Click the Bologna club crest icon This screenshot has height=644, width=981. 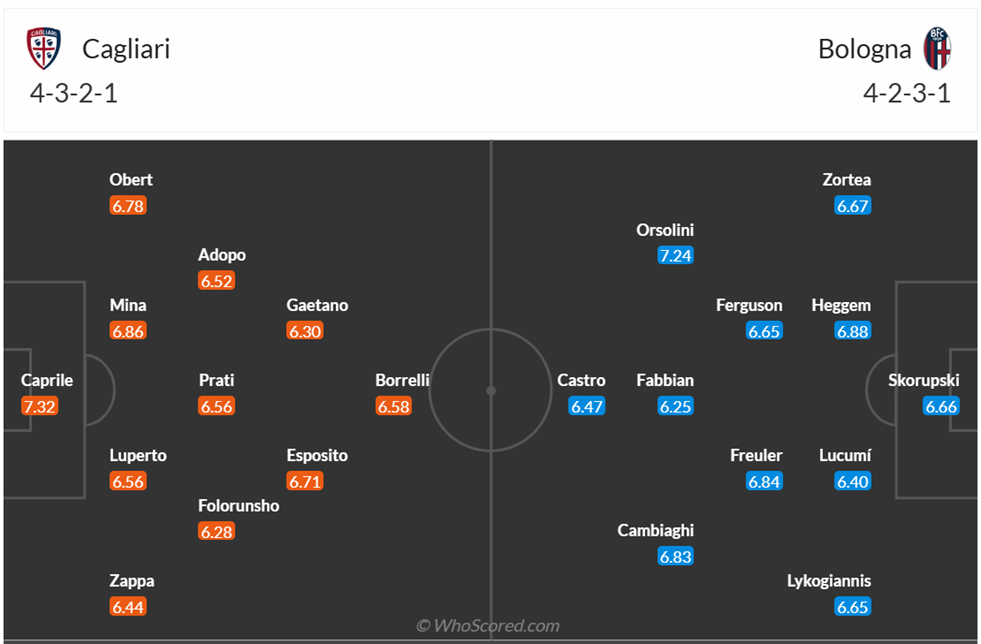tap(937, 48)
